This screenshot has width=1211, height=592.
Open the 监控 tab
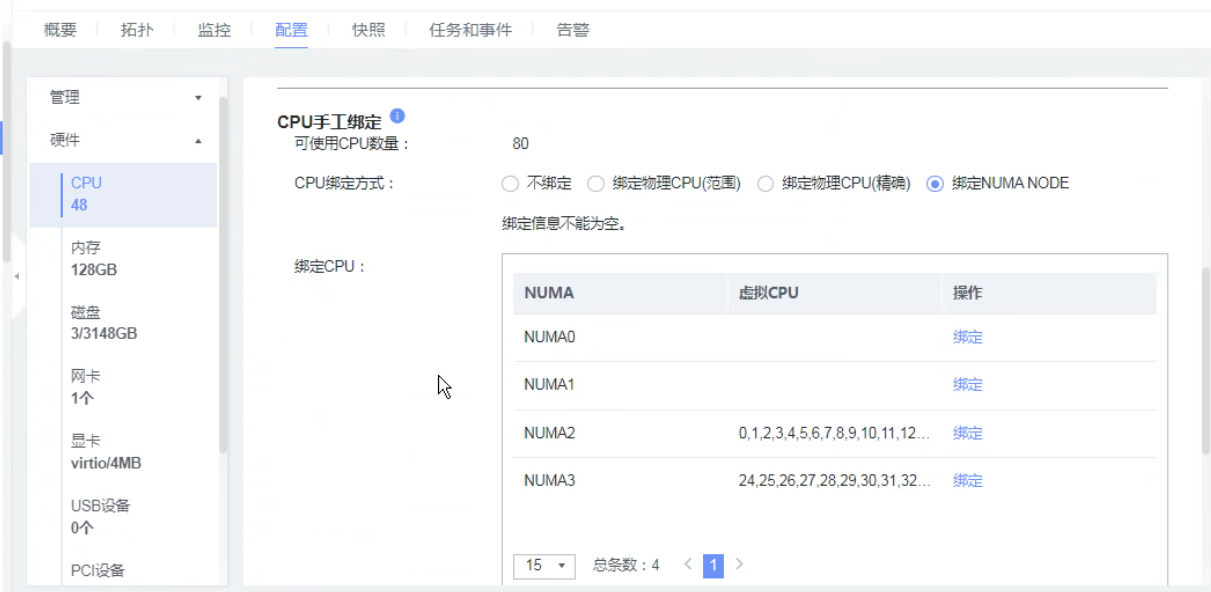click(x=214, y=30)
